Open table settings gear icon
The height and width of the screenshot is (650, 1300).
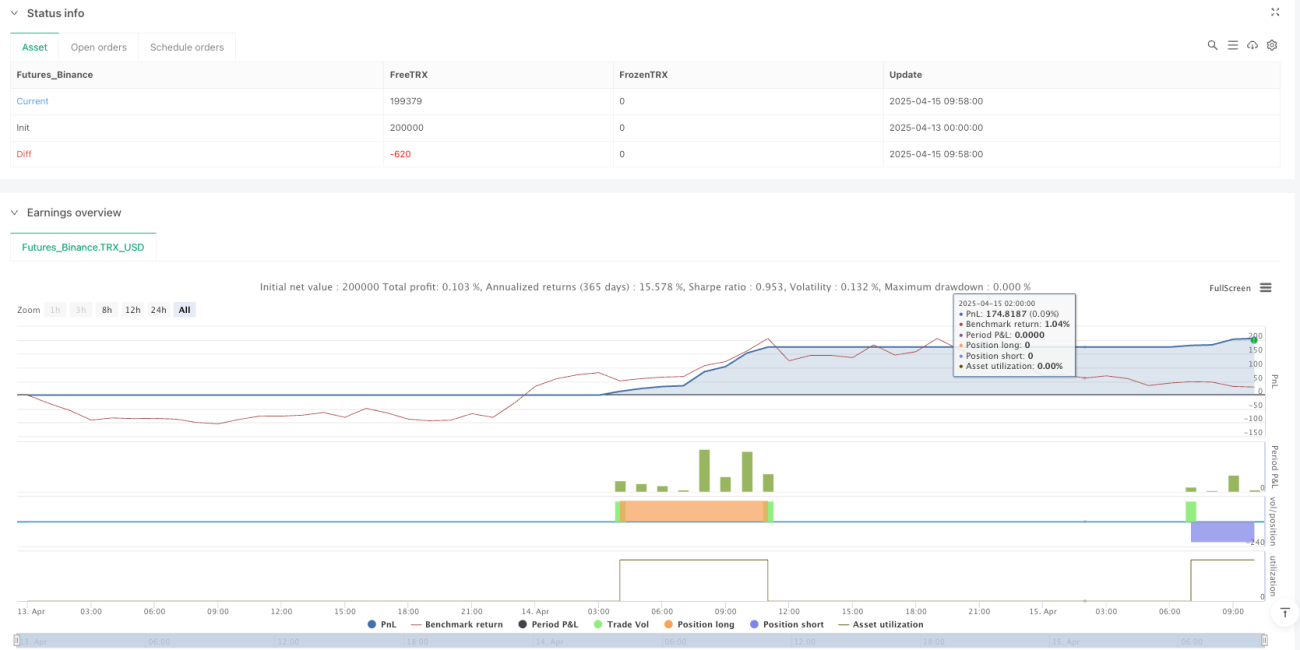[1272, 46]
